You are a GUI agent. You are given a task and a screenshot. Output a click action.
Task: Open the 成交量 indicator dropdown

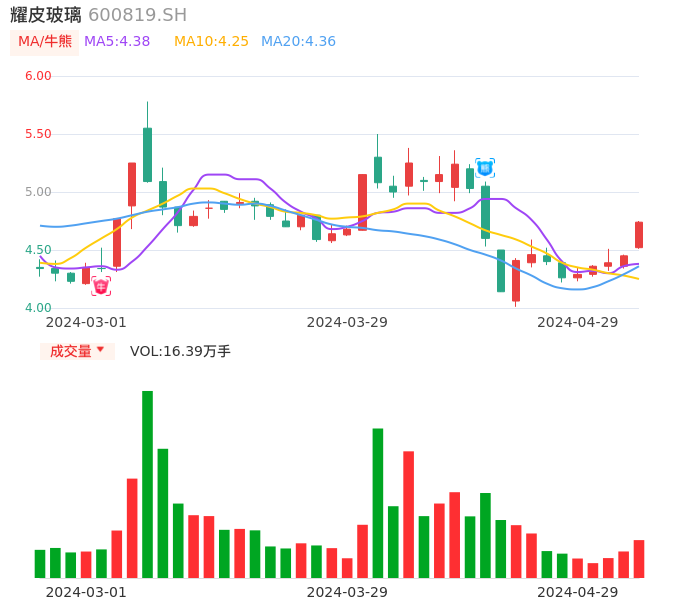pos(77,351)
